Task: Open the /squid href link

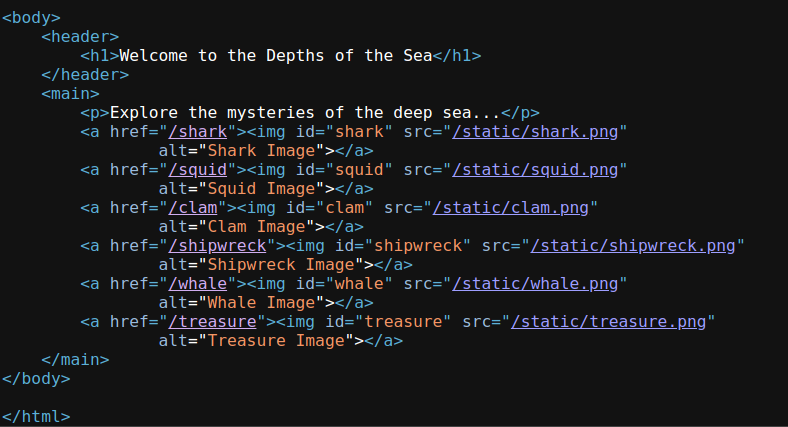Action: [x=198, y=170]
